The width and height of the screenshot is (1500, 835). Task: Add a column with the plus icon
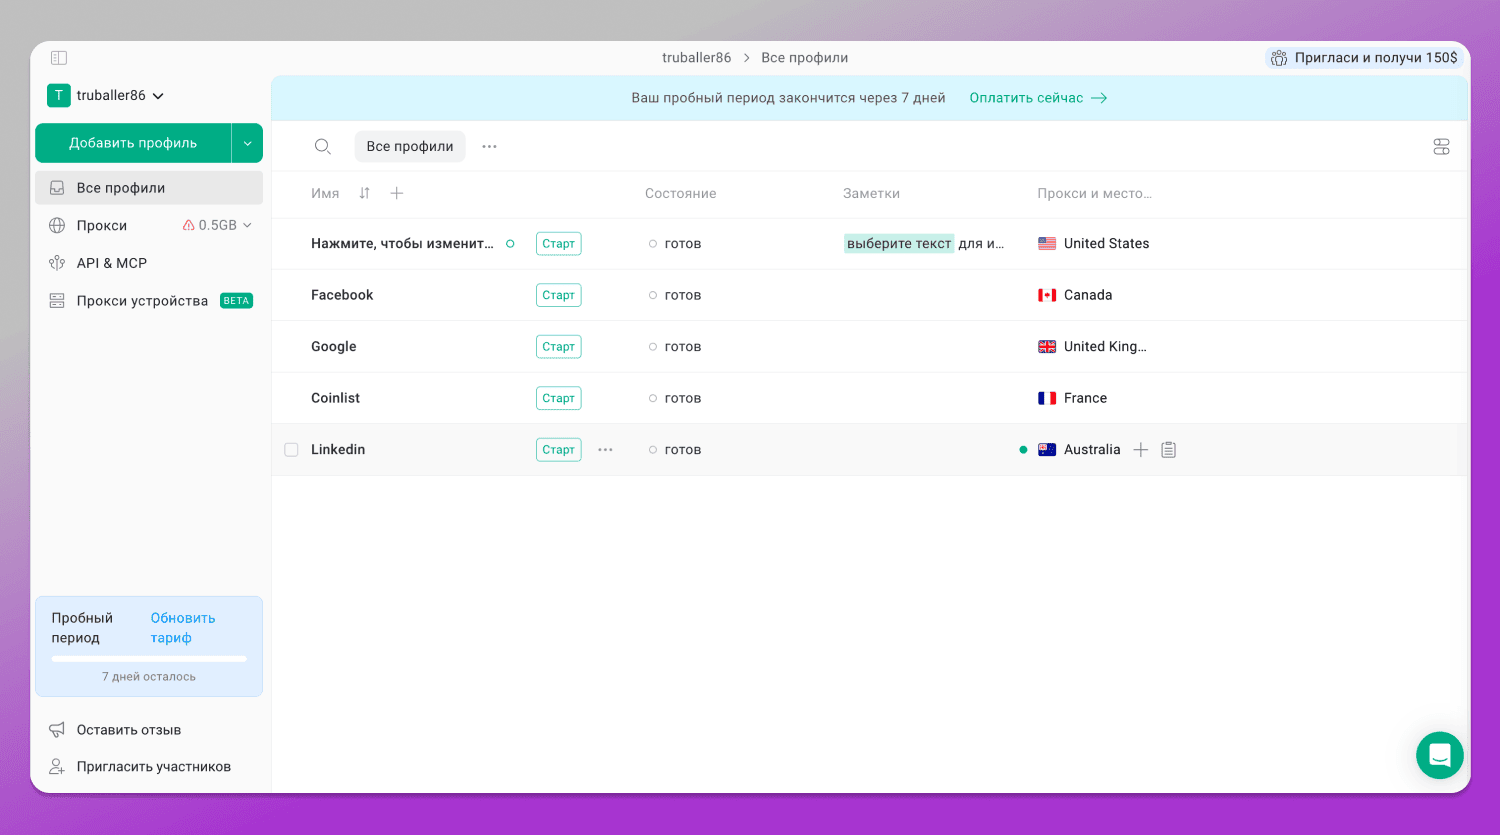(x=397, y=193)
